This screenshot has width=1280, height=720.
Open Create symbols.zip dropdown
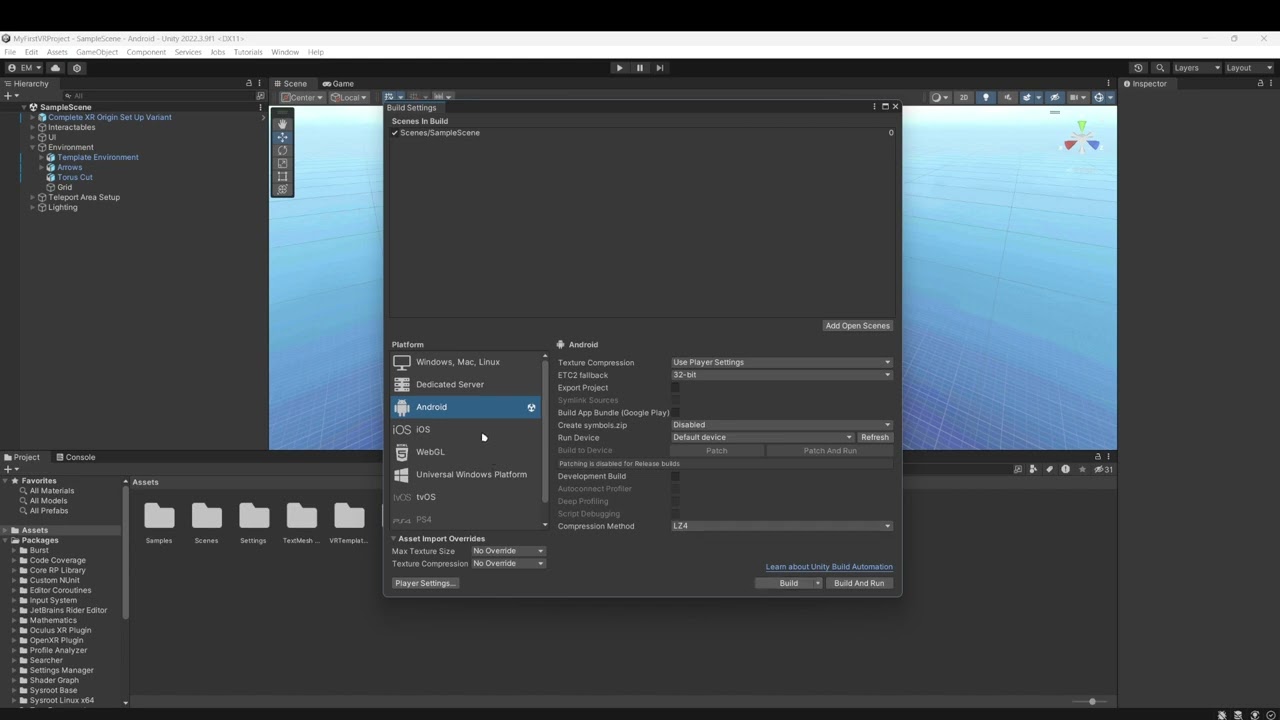pos(781,425)
